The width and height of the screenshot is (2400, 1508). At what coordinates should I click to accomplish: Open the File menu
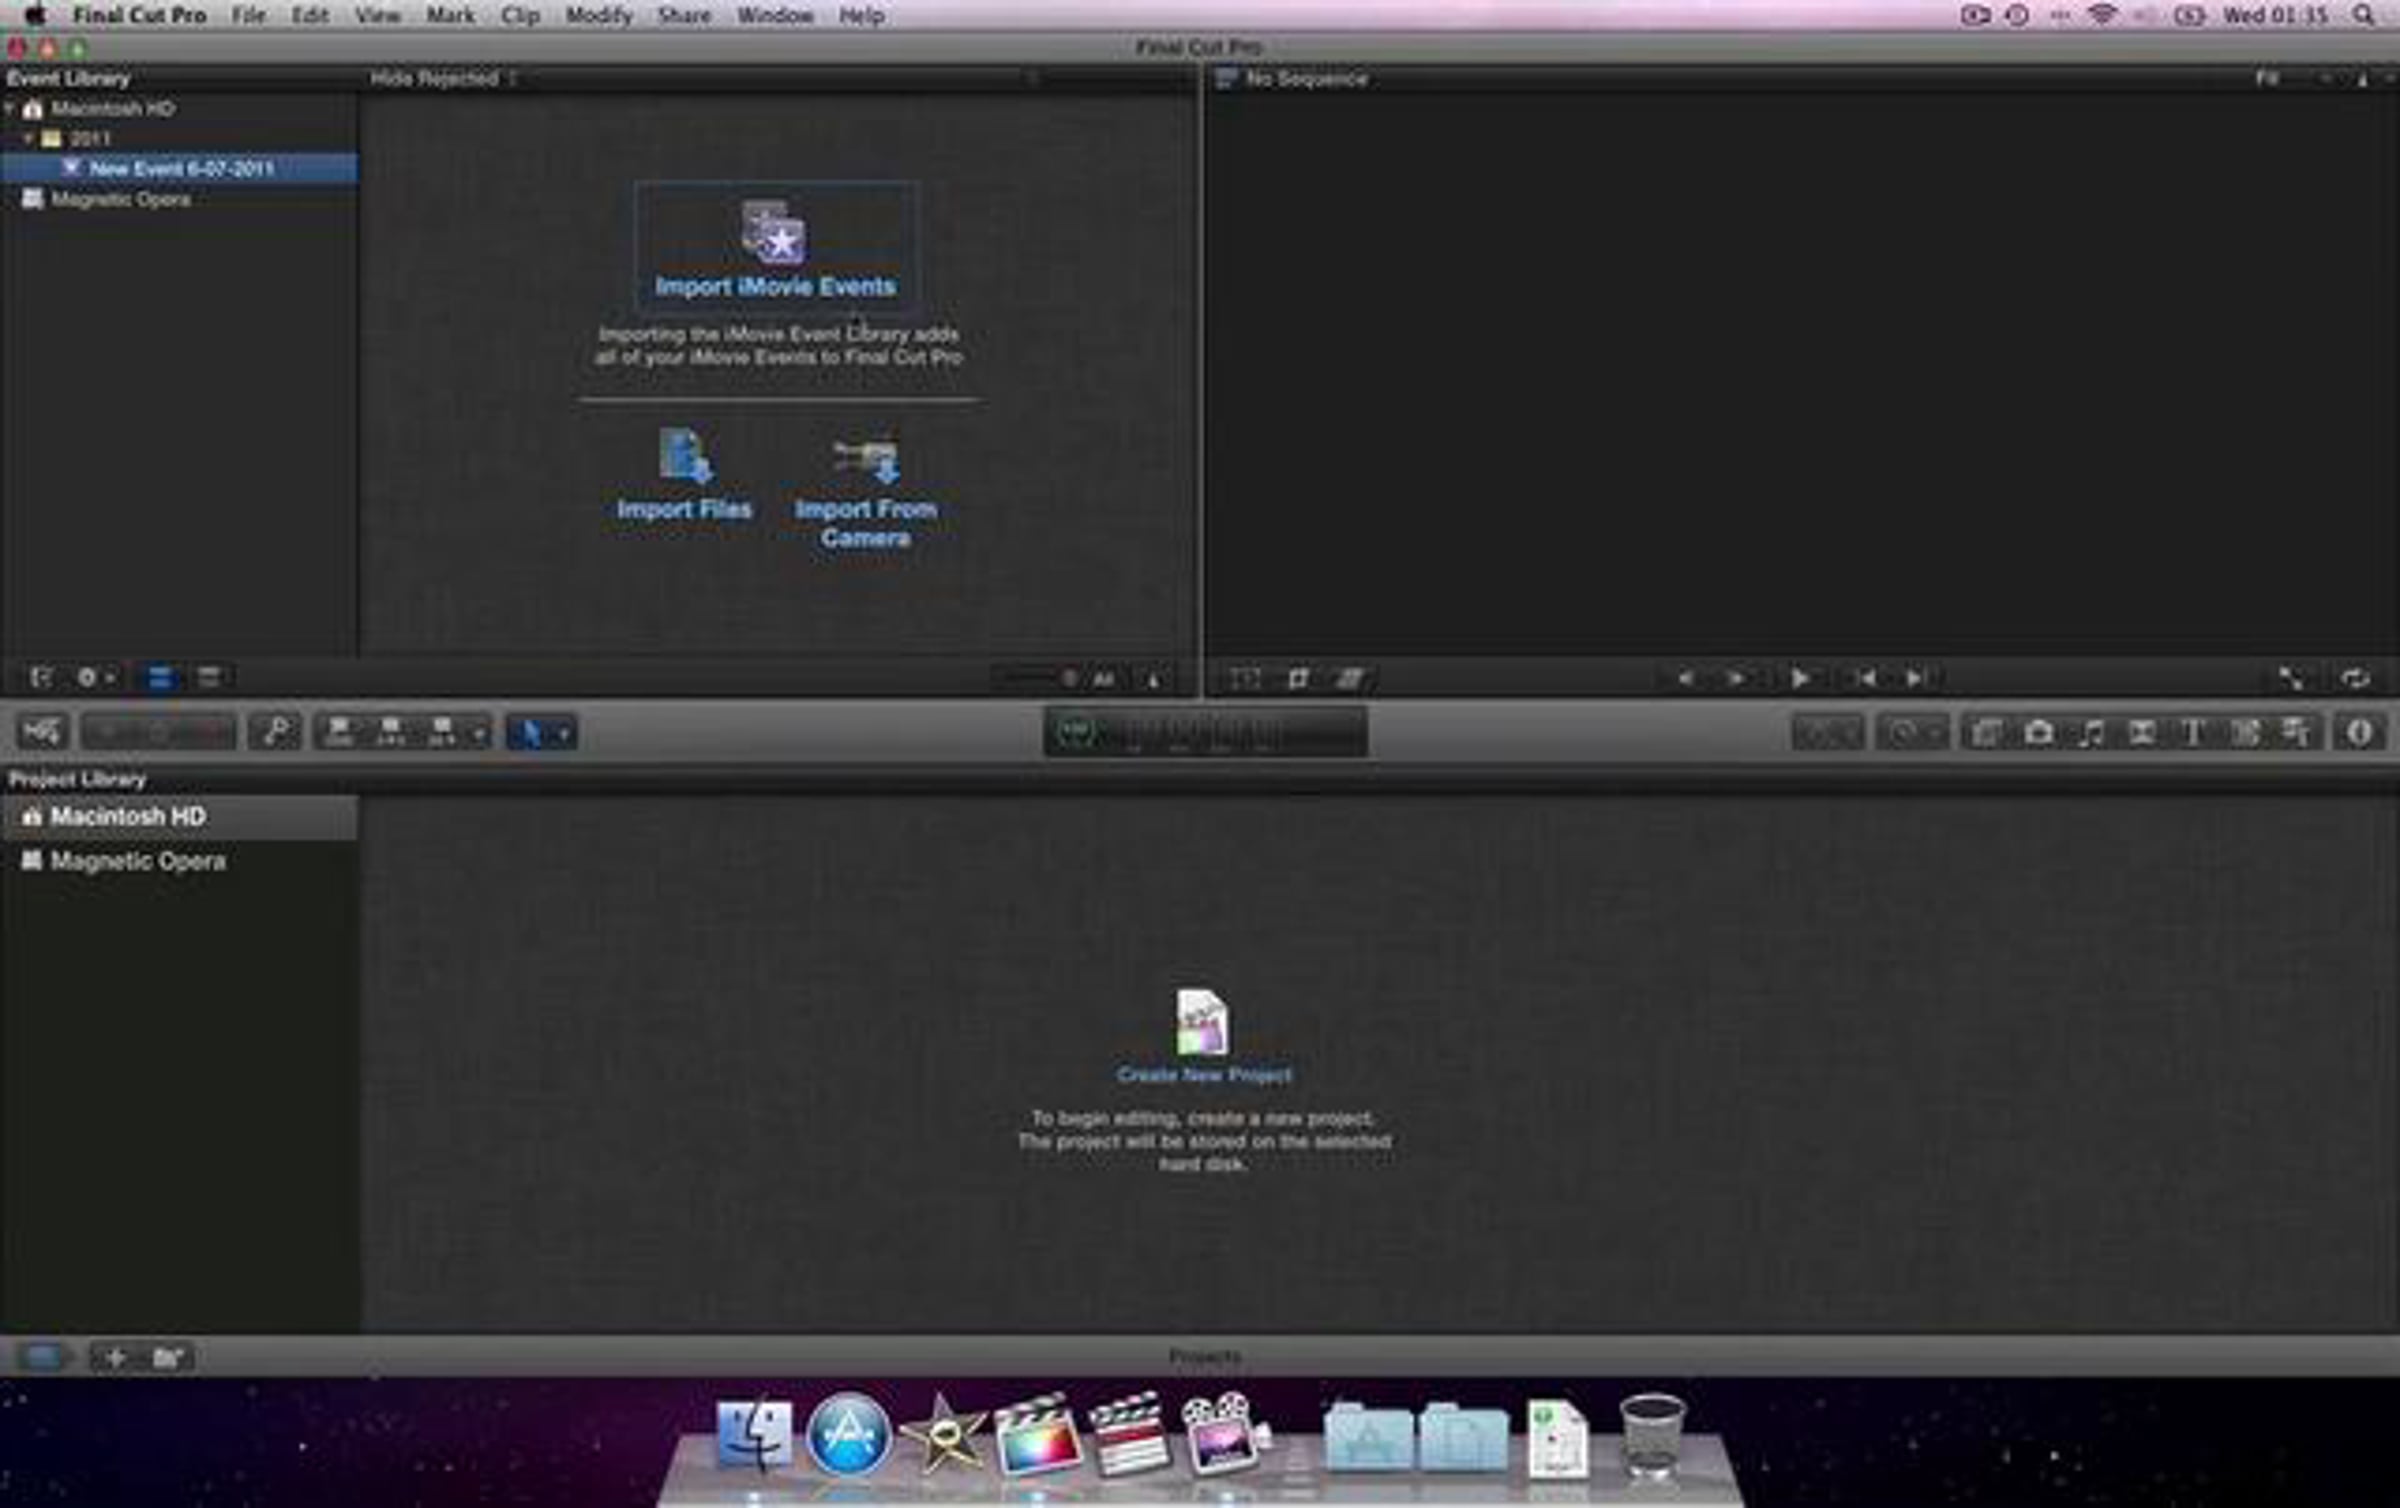click(x=248, y=15)
